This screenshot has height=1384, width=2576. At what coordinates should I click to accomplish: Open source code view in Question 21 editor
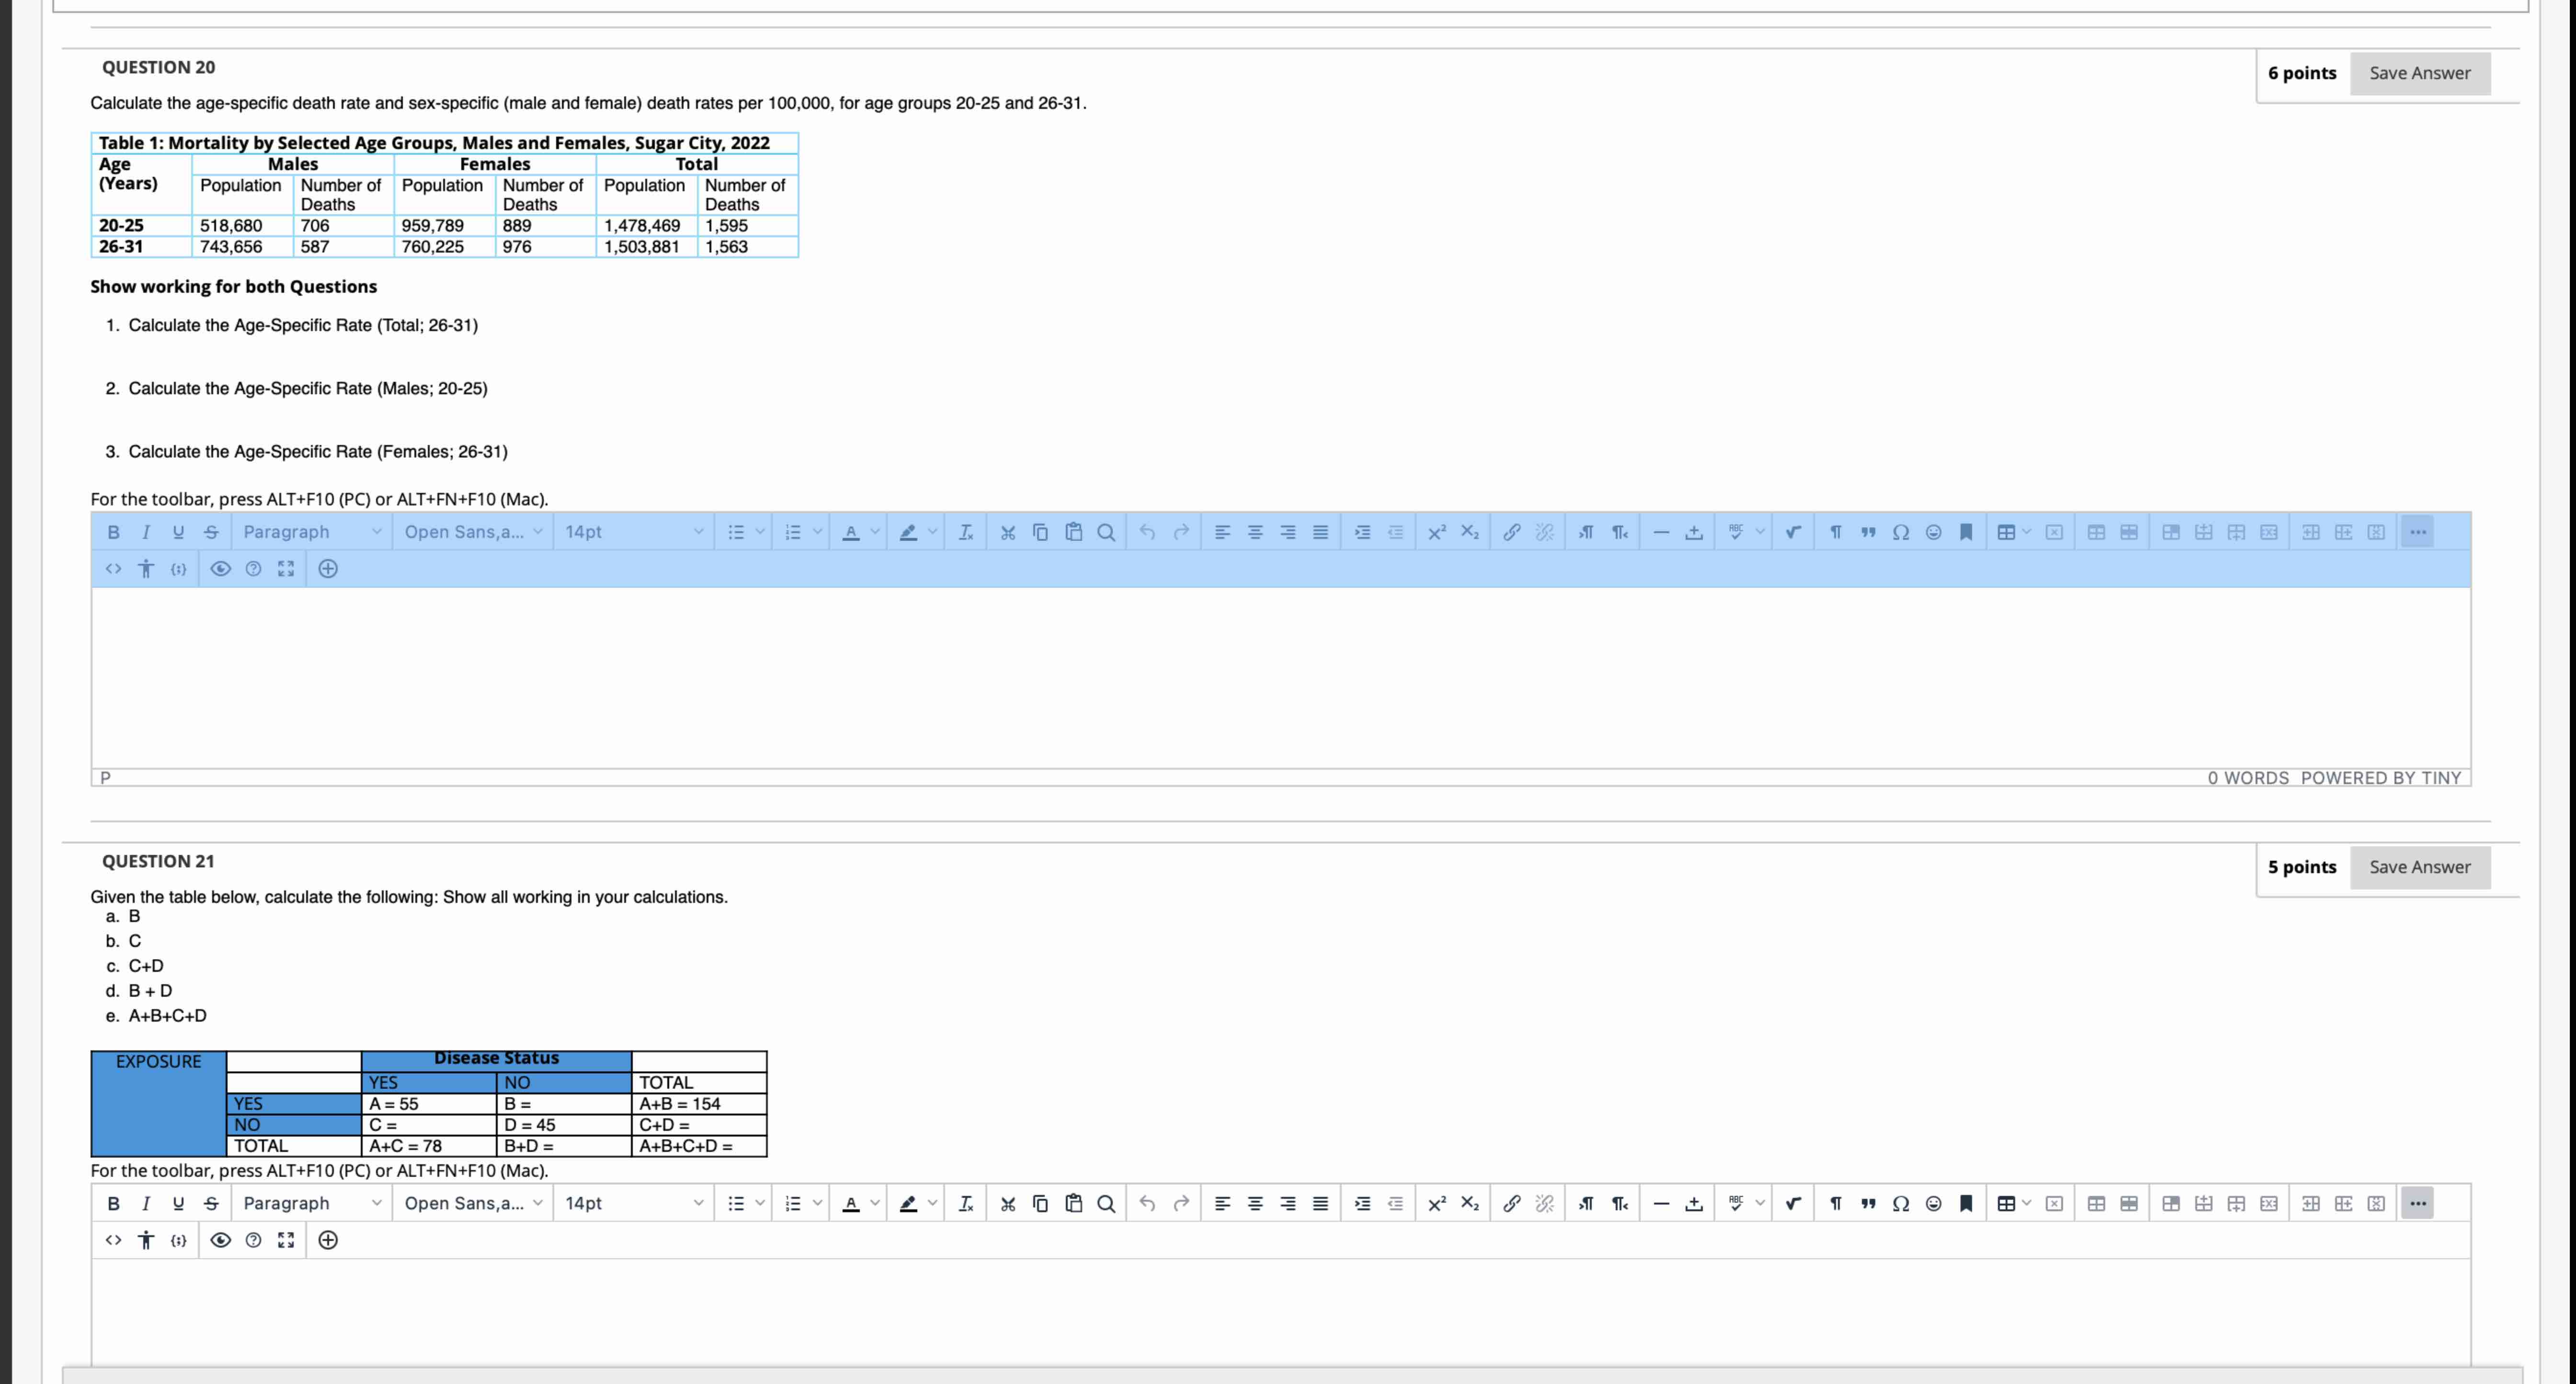click(x=113, y=1240)
